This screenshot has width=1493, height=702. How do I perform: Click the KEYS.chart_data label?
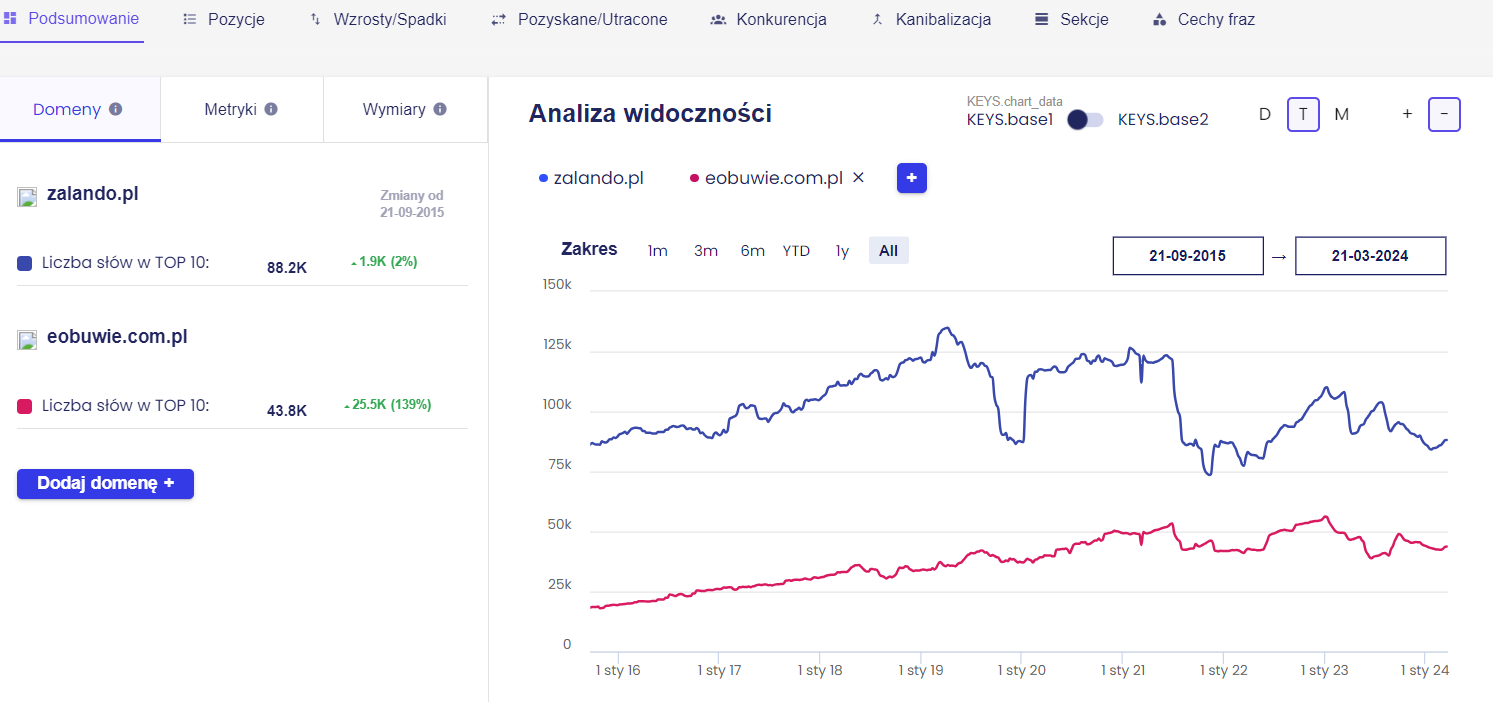tap(1015, 101)
